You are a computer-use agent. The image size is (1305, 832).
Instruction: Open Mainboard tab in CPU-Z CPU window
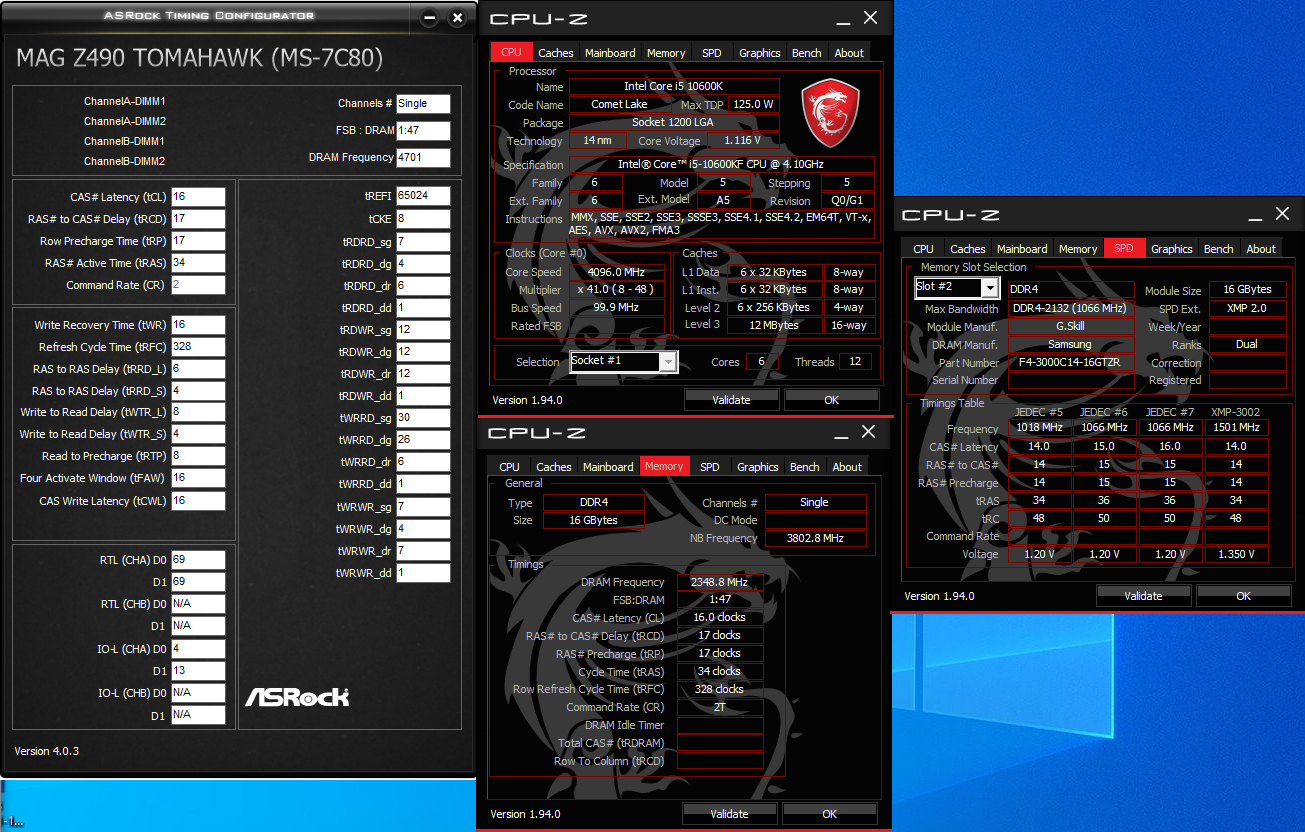(610, 53)
